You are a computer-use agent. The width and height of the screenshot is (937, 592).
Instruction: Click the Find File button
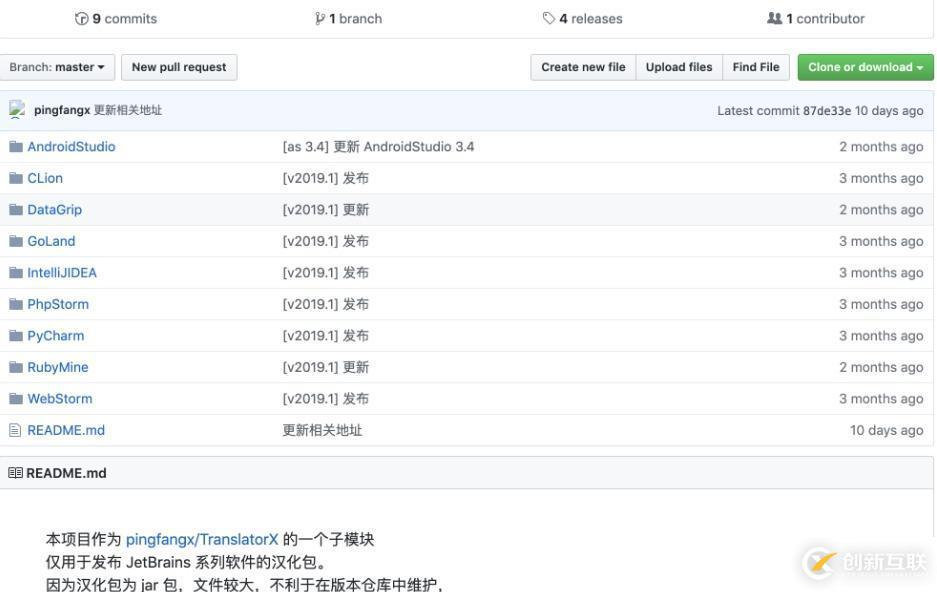[756, 67]
